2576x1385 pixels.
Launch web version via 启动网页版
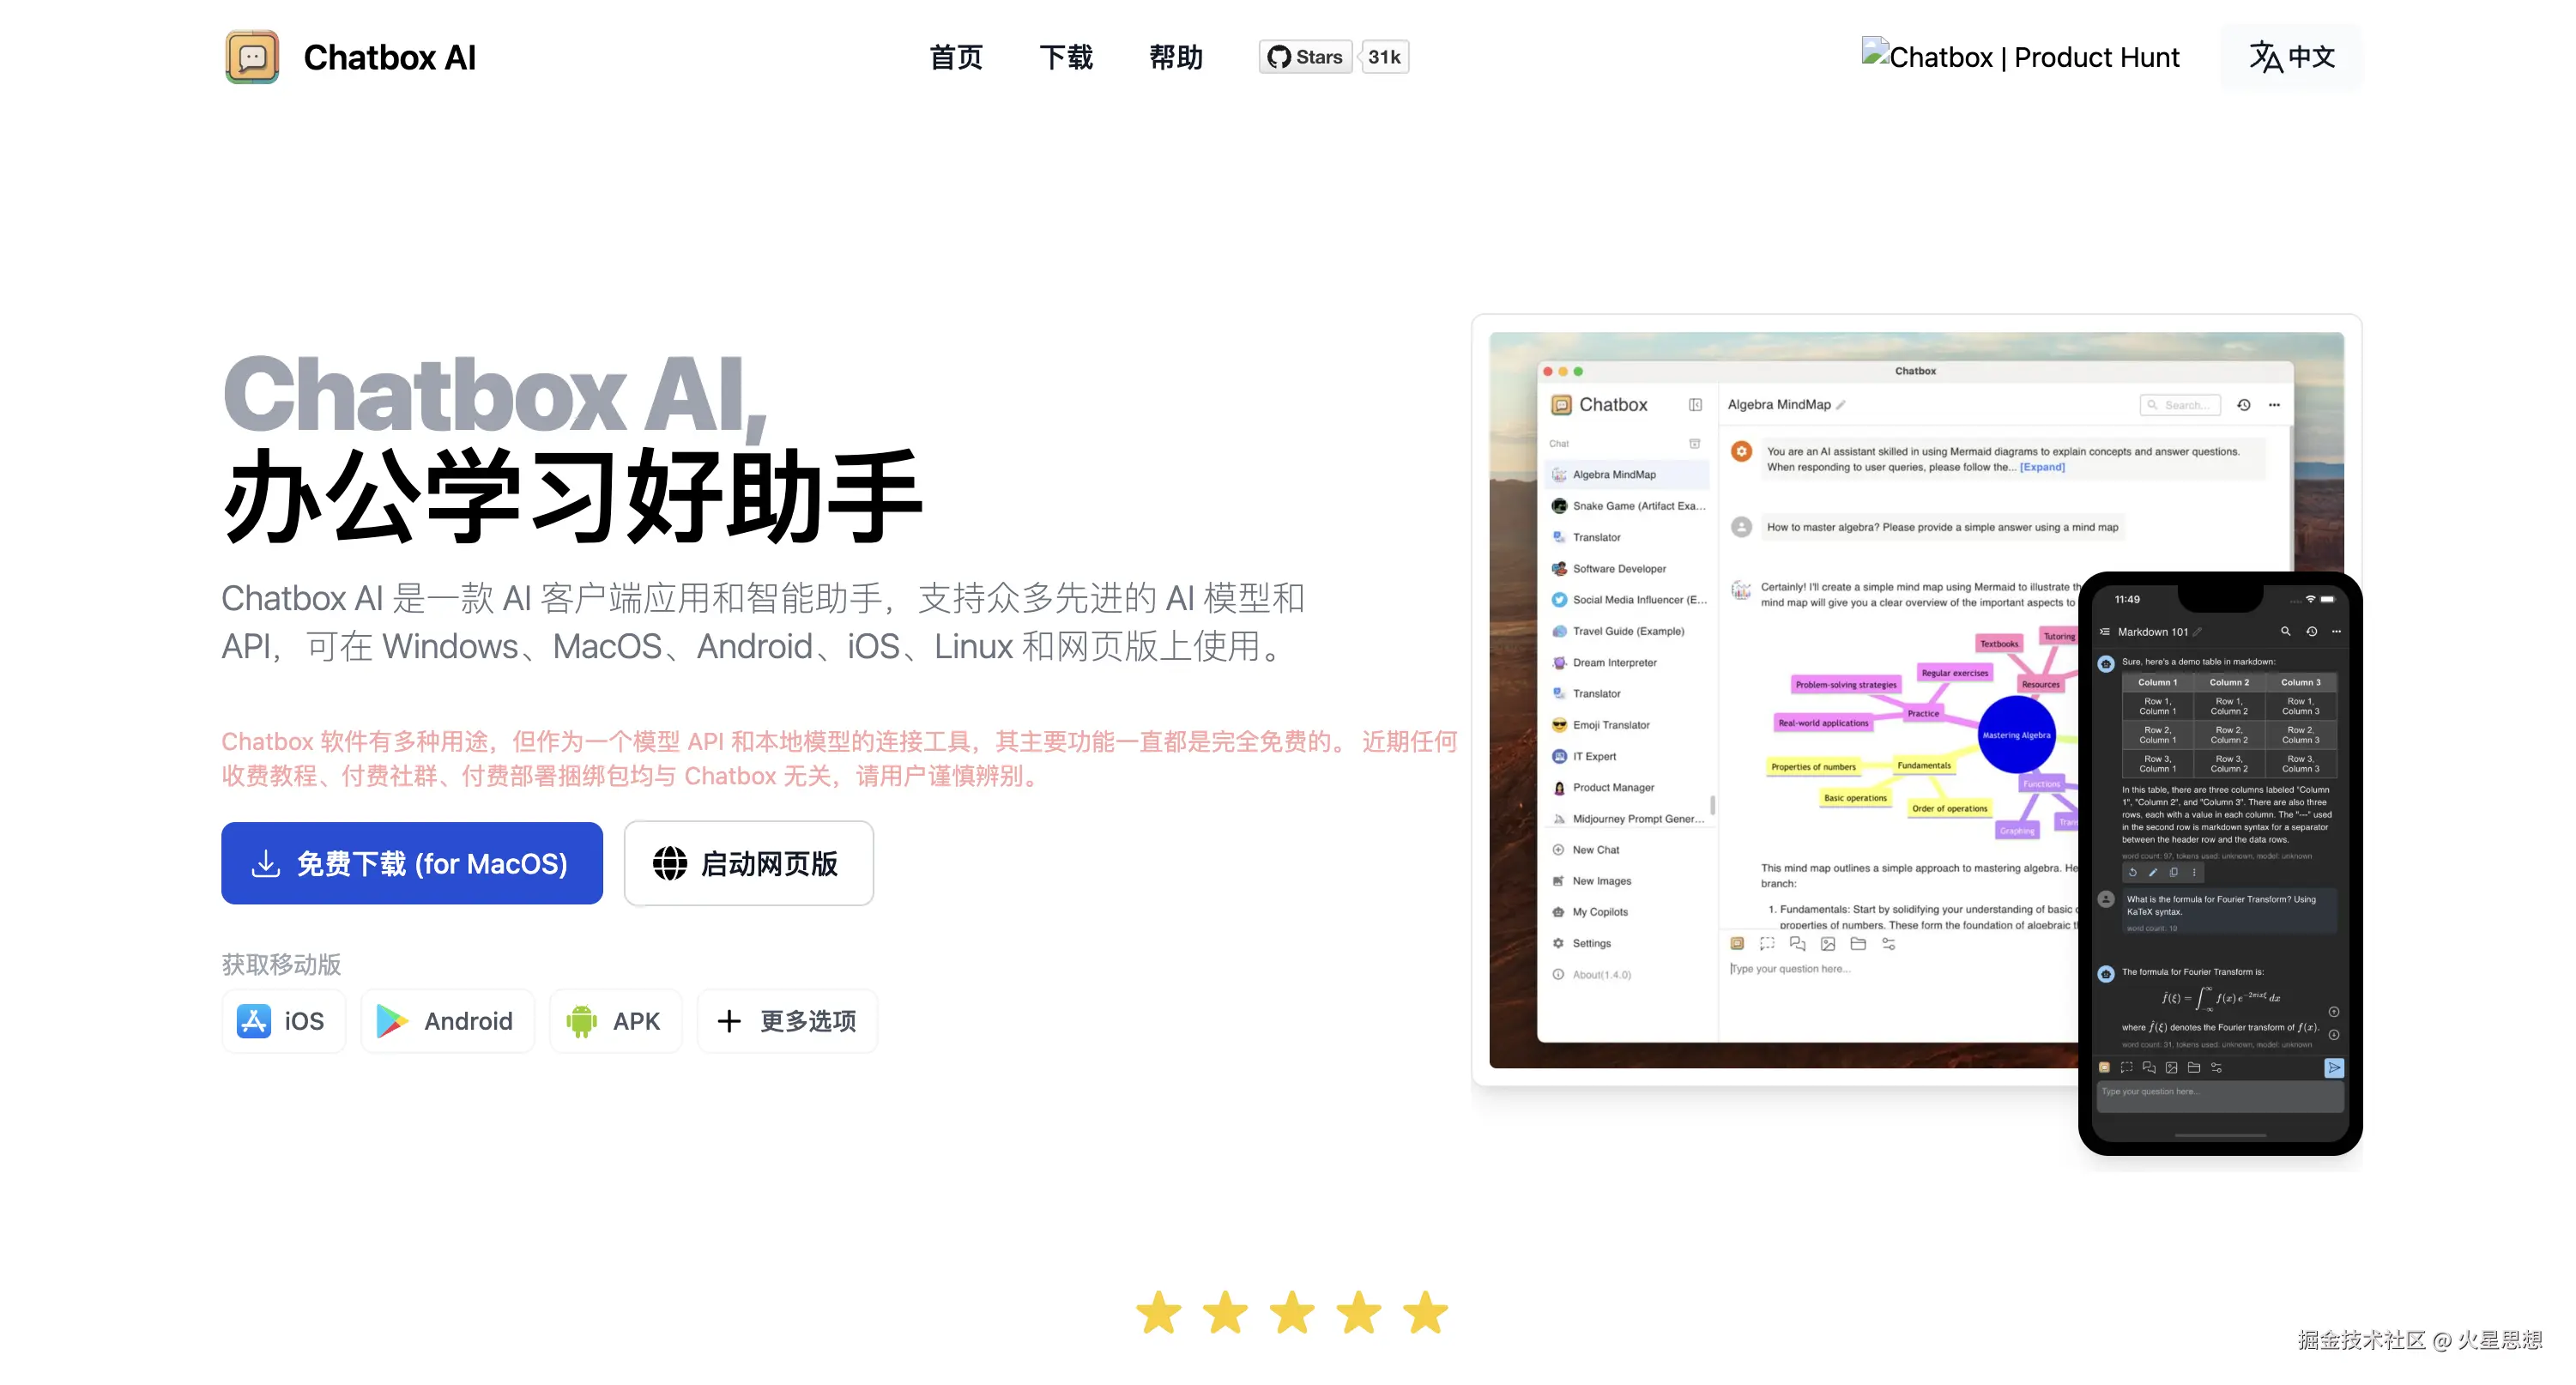point(748,863)
